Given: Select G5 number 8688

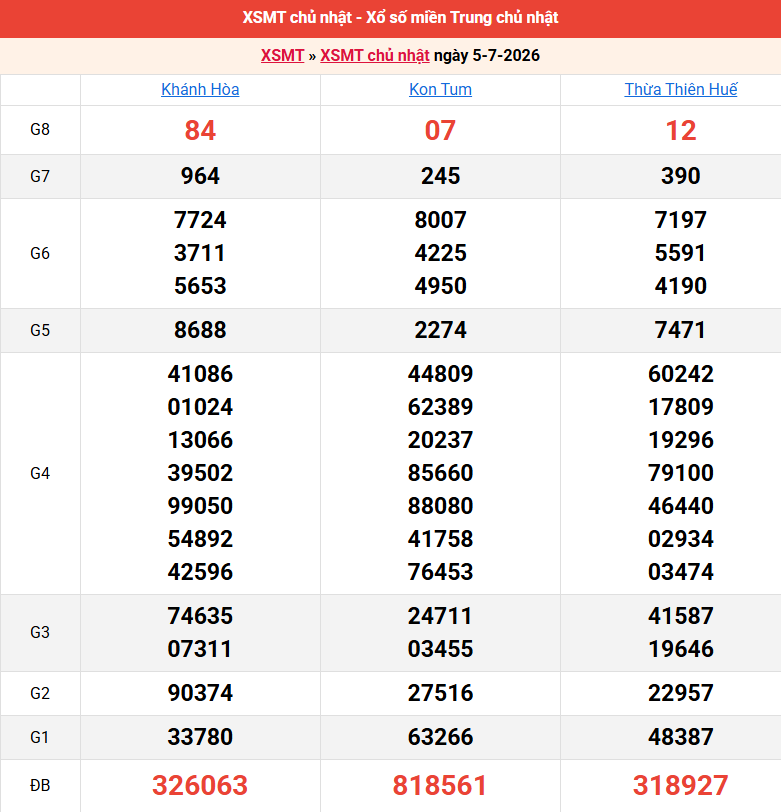Looking at the screenshot, I should 200,330.
